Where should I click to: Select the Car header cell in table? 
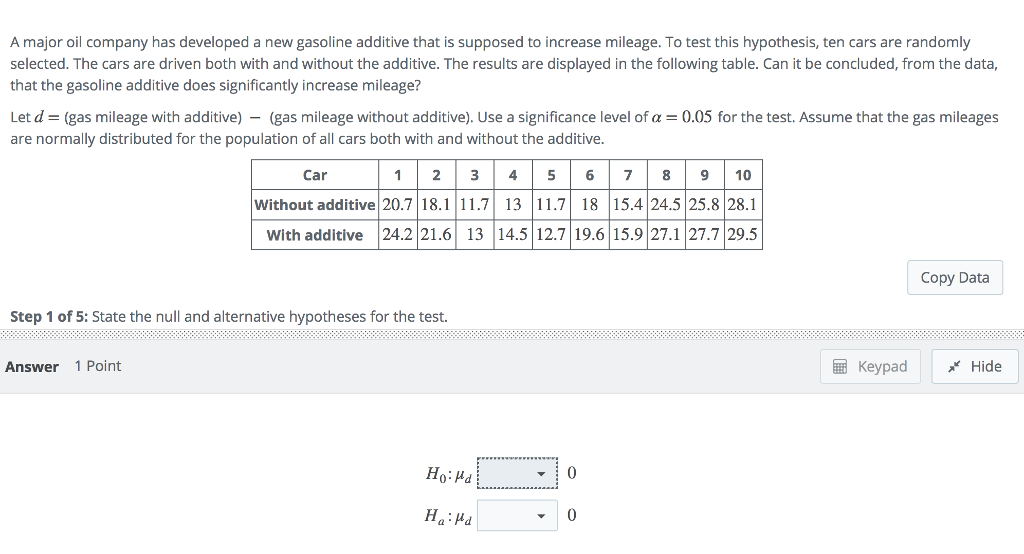tap(314, 175)
